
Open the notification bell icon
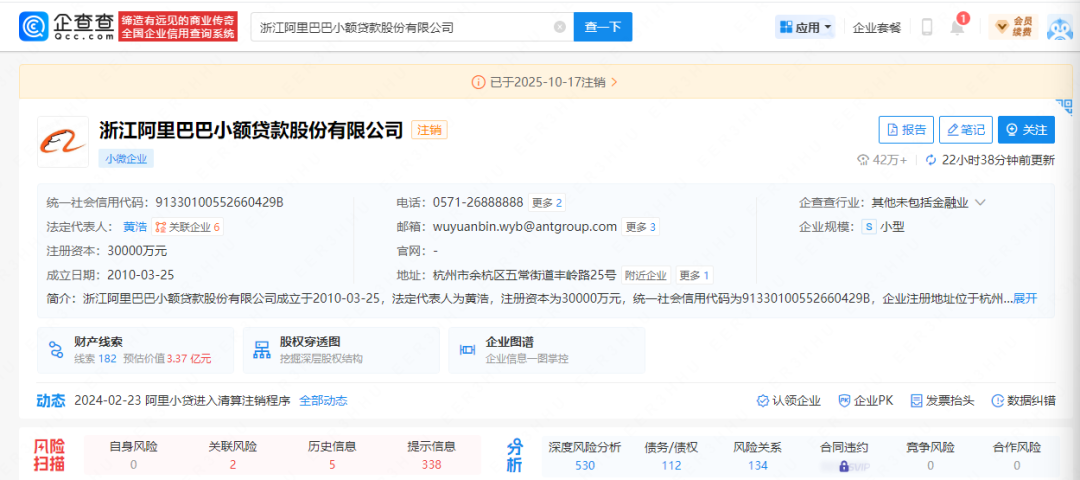tap(957, 28)
